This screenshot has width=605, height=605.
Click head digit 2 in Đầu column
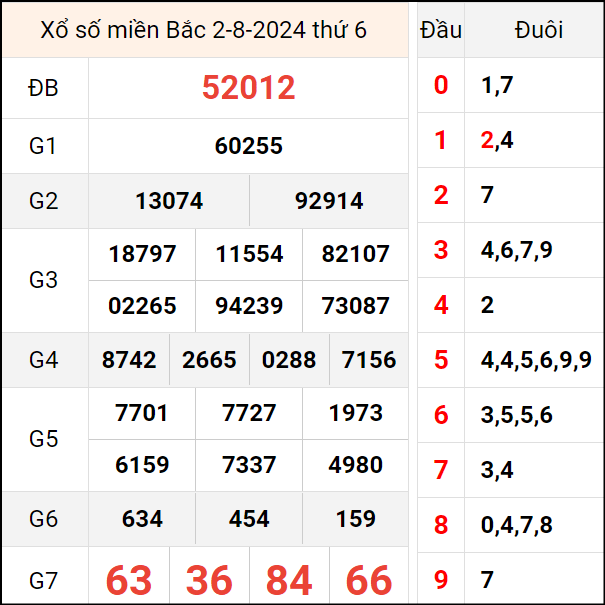(441, 195)
